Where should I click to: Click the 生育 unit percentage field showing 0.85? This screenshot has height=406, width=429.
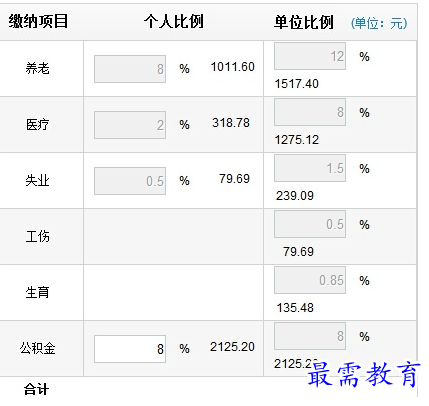coord(310,280)
